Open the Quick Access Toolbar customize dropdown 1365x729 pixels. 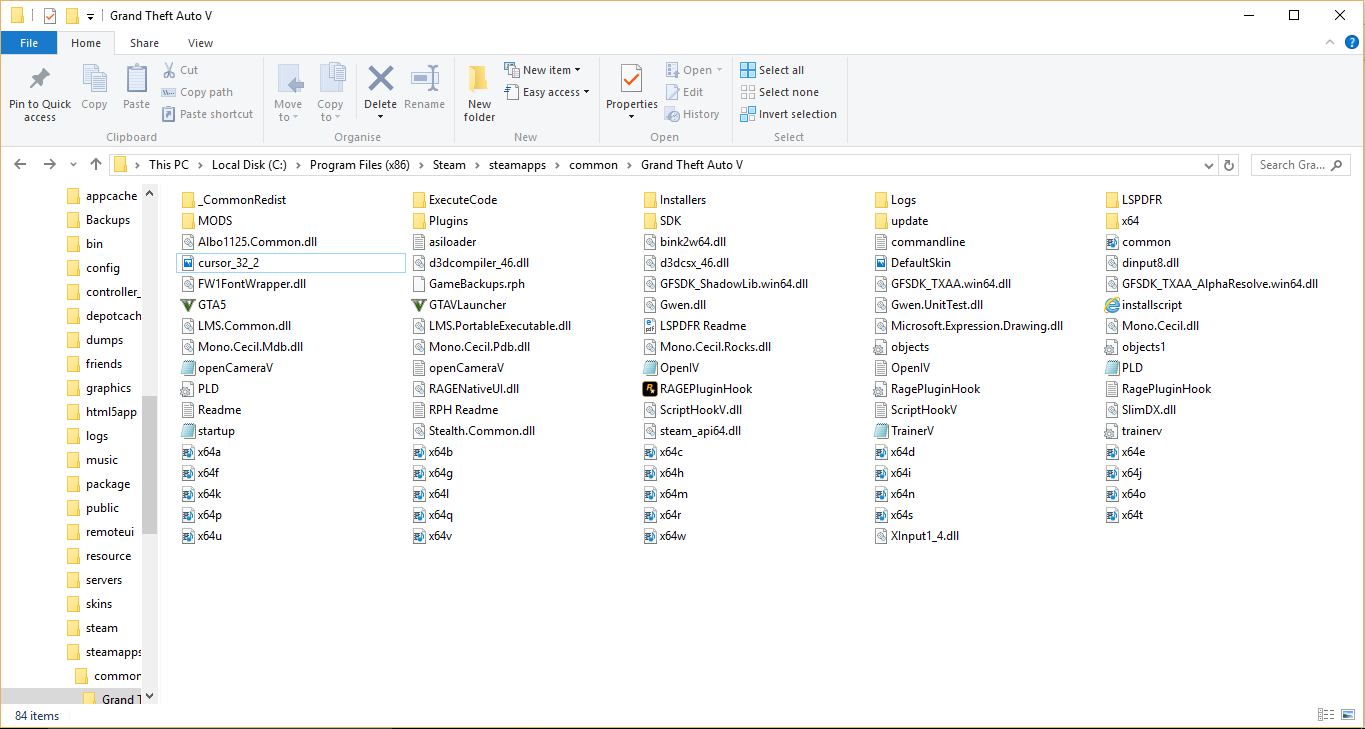91,17
